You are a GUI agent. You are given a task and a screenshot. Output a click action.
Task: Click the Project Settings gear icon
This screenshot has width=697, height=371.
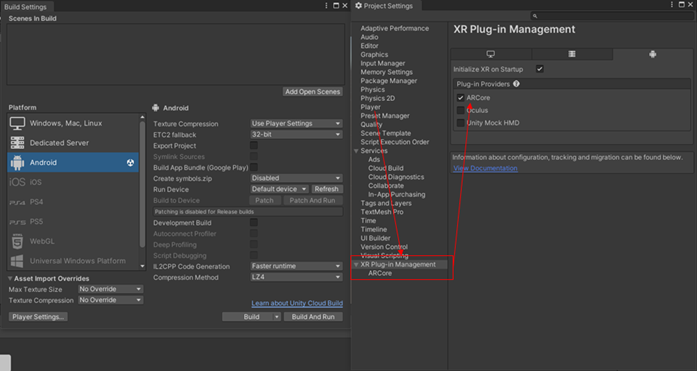coord(358,6)
